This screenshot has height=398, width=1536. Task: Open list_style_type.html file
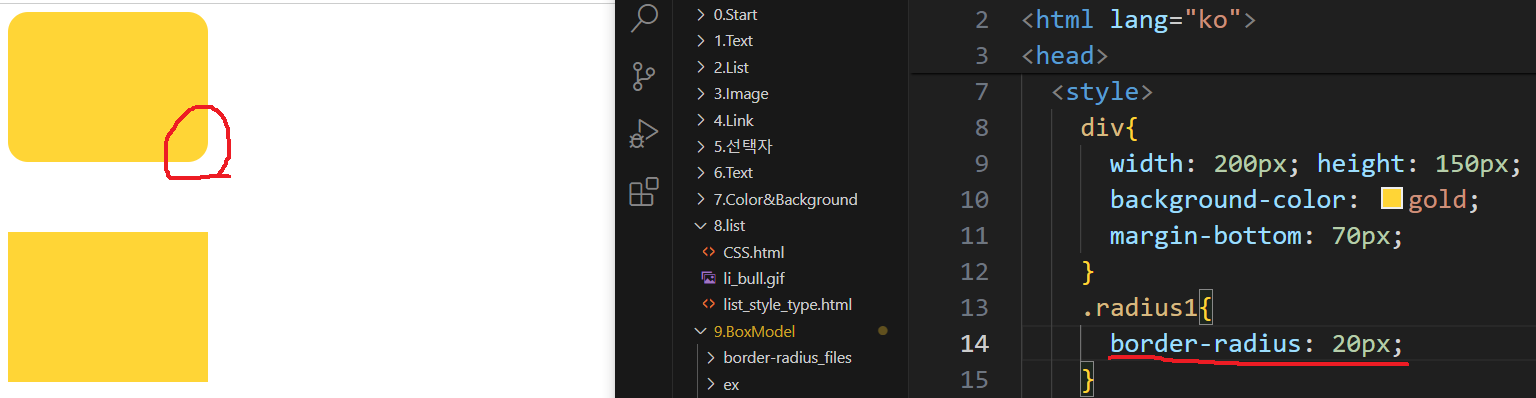tap(787, 304)
